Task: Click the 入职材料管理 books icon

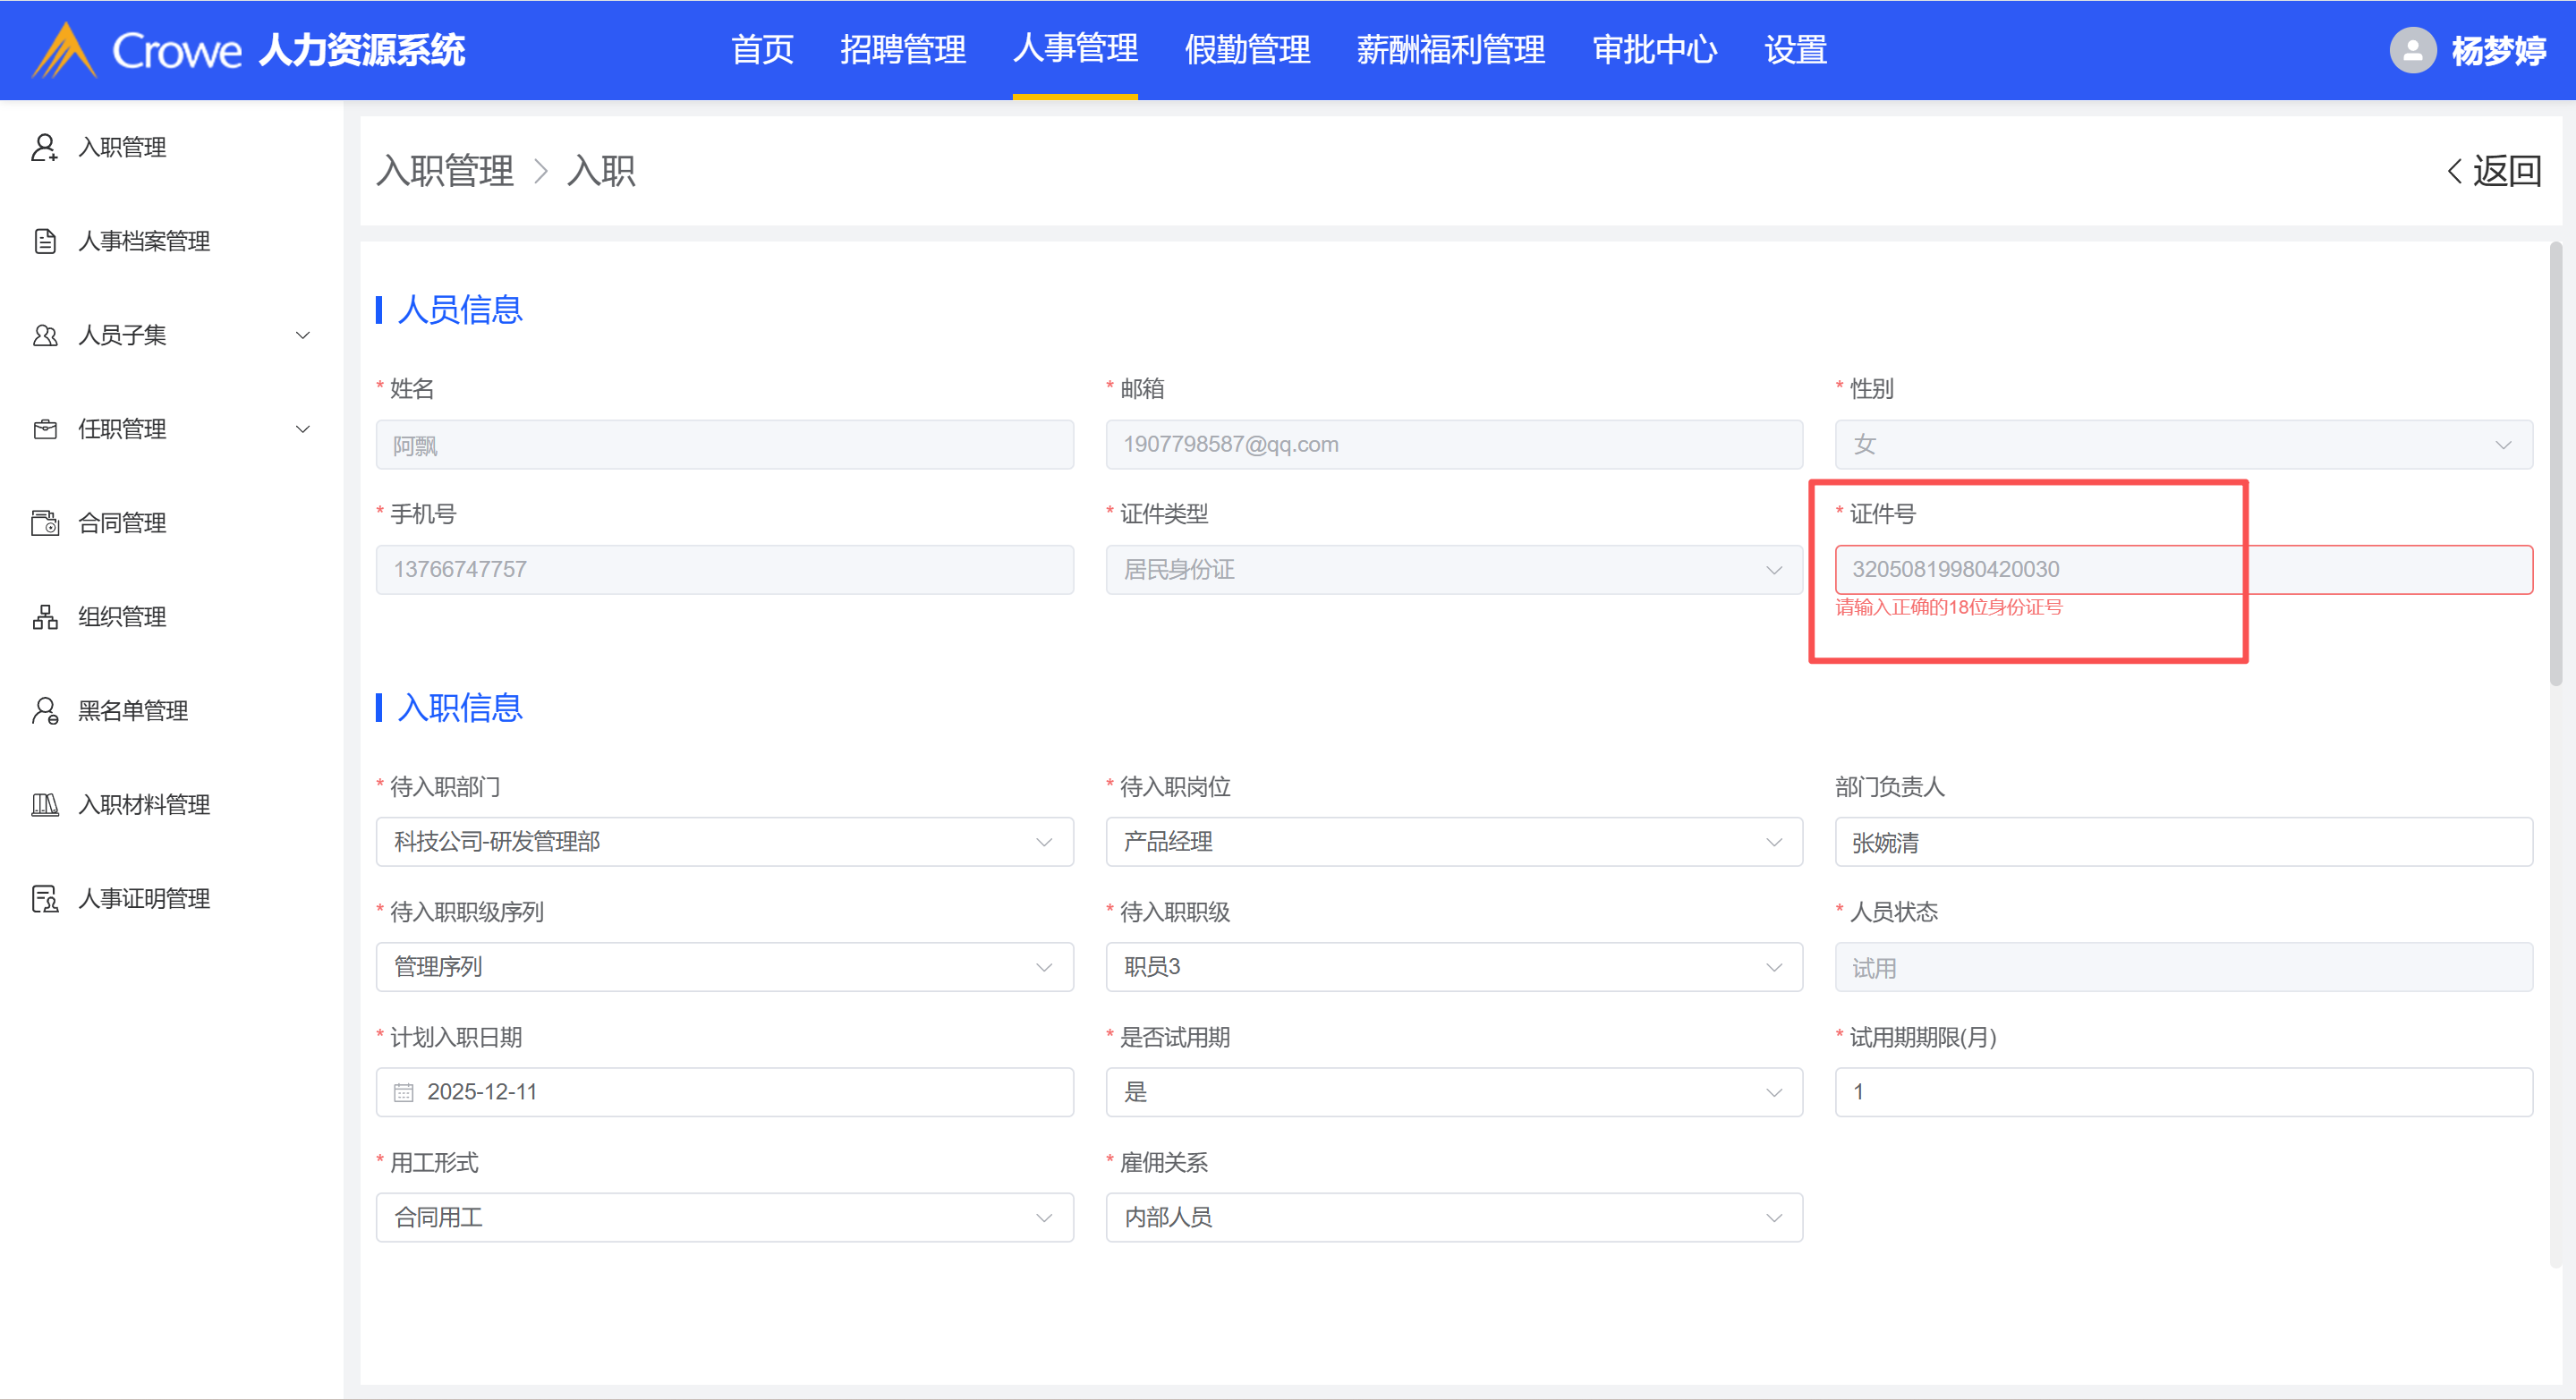Action: click(x=44, y=805)
